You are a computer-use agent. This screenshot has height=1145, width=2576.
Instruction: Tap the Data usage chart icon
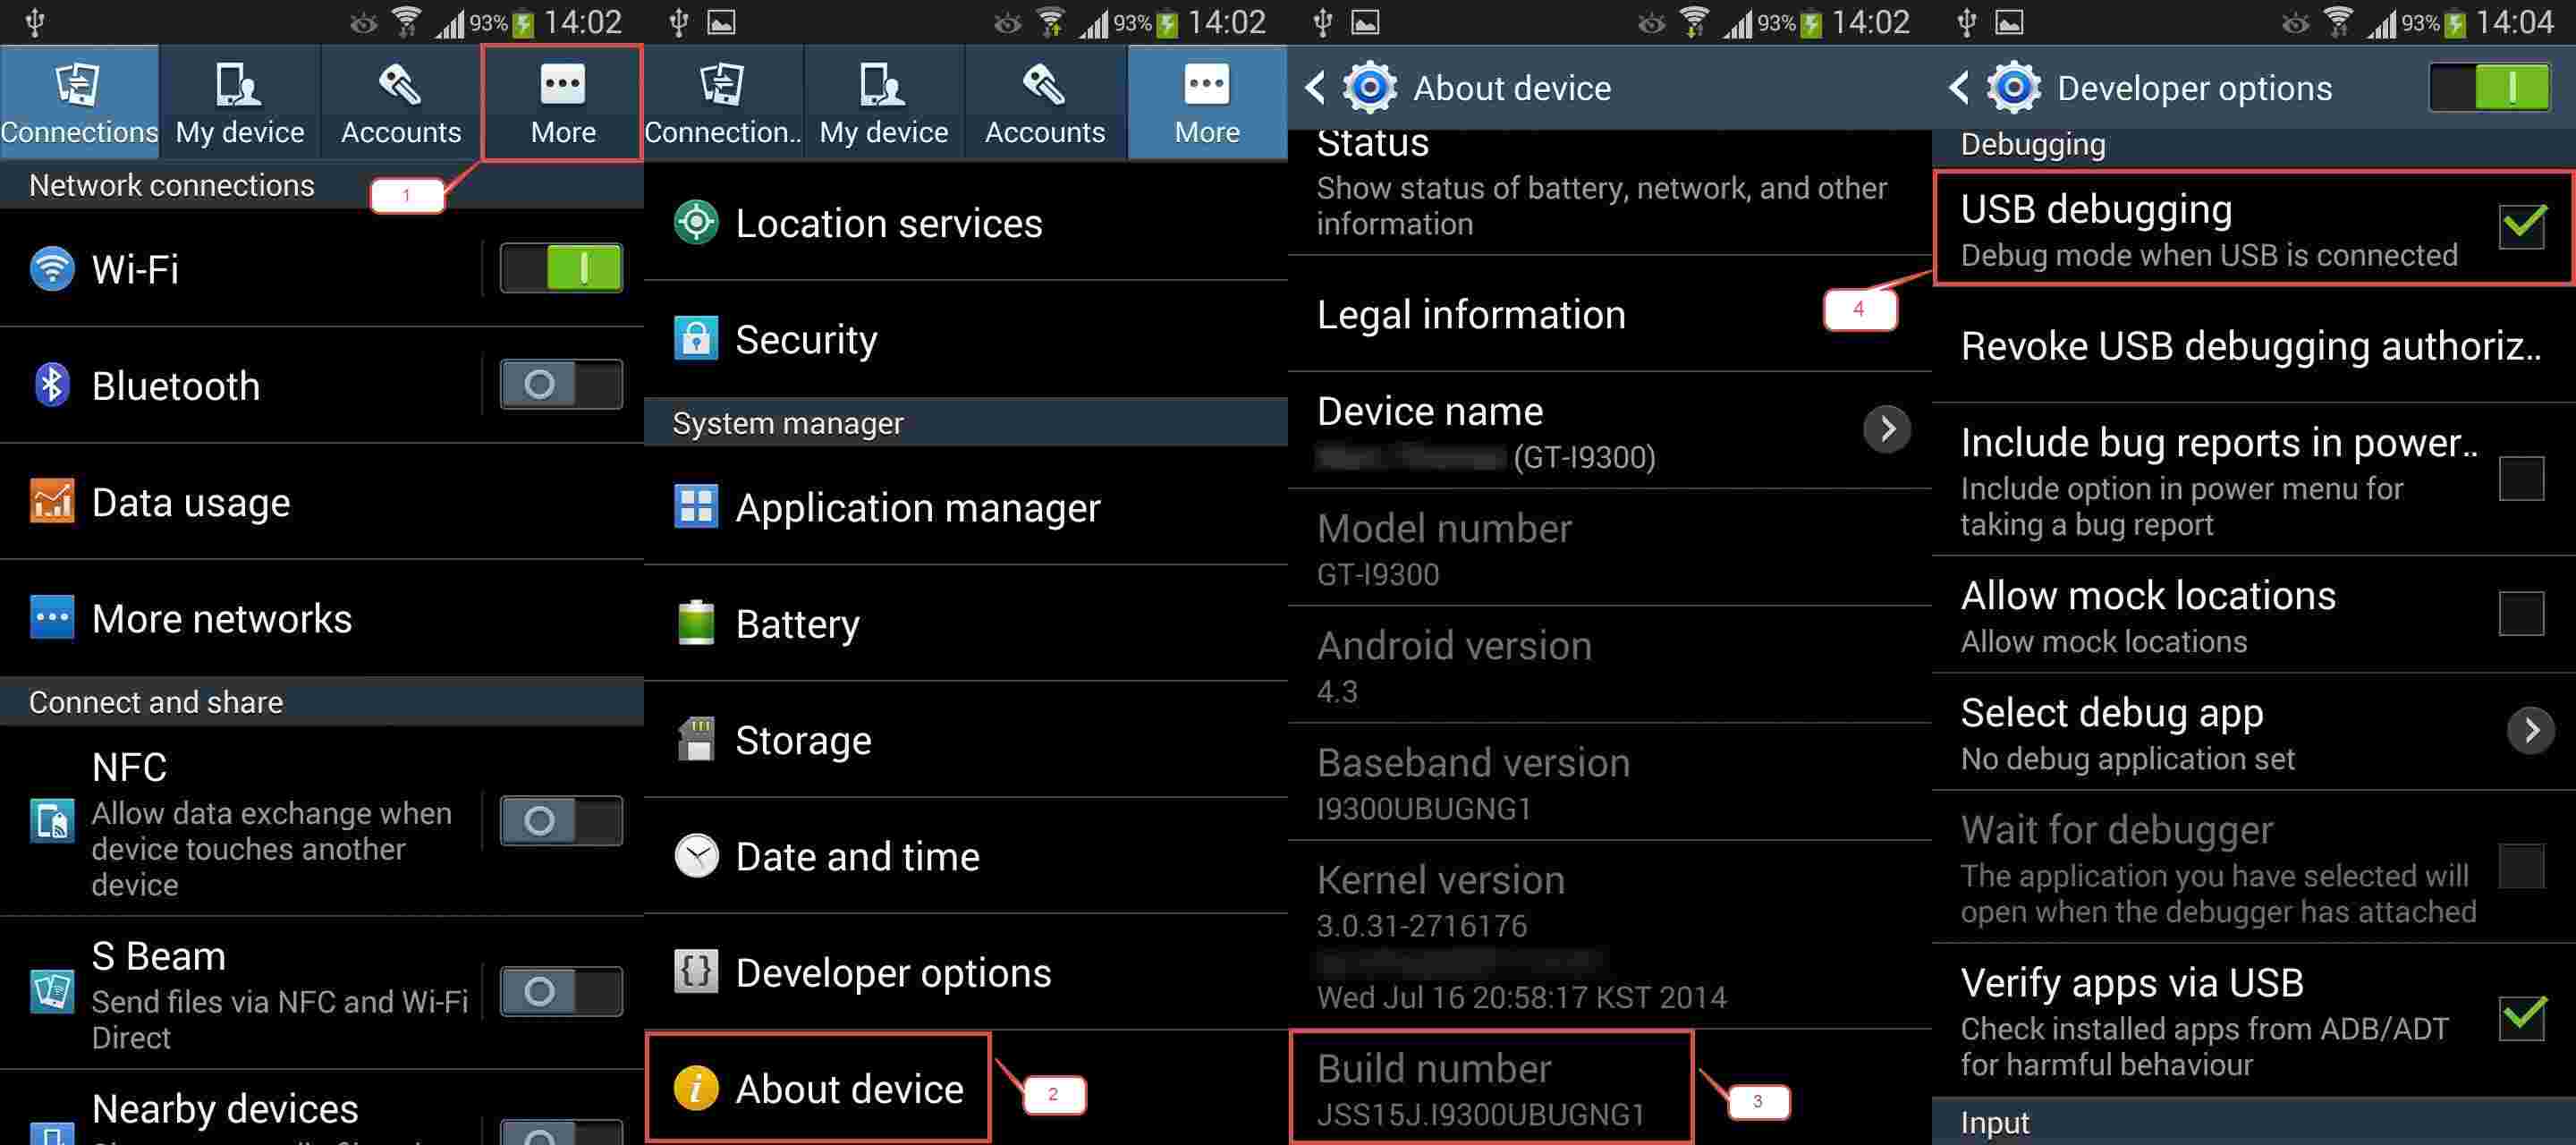pyautogui.click(x=52, y=501)
